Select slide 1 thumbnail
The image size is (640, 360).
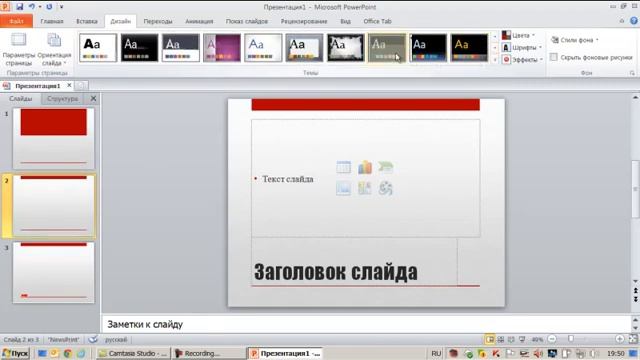click(53, 138)
